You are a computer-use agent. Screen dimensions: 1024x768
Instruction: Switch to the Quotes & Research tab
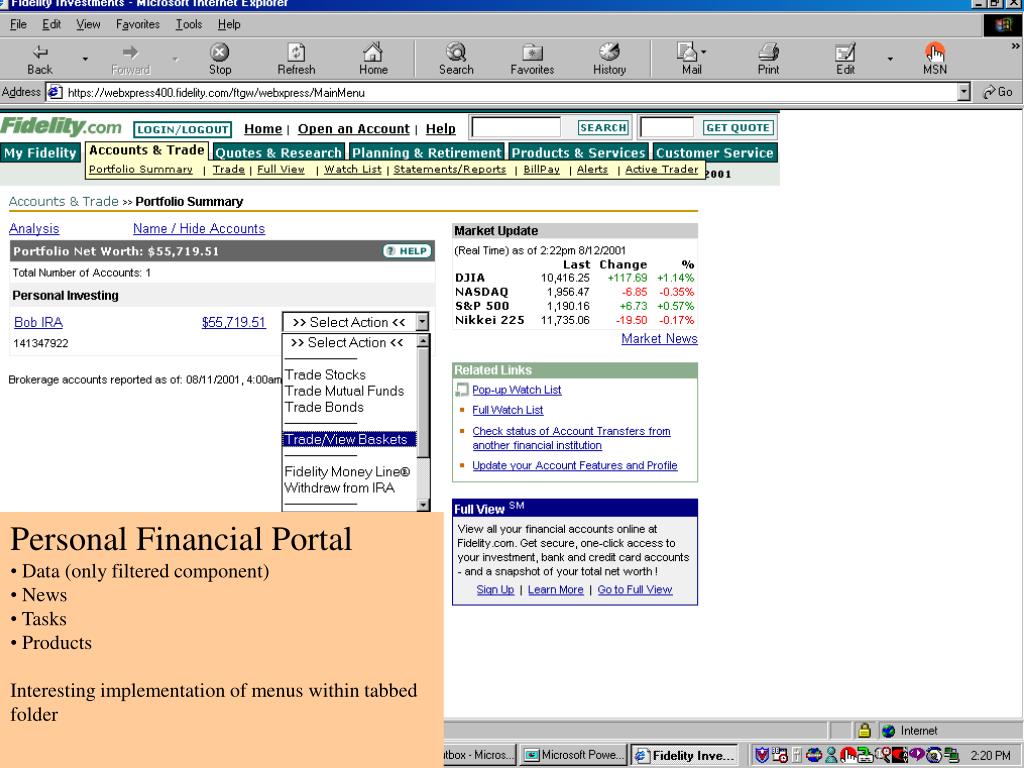pos(278,153)
